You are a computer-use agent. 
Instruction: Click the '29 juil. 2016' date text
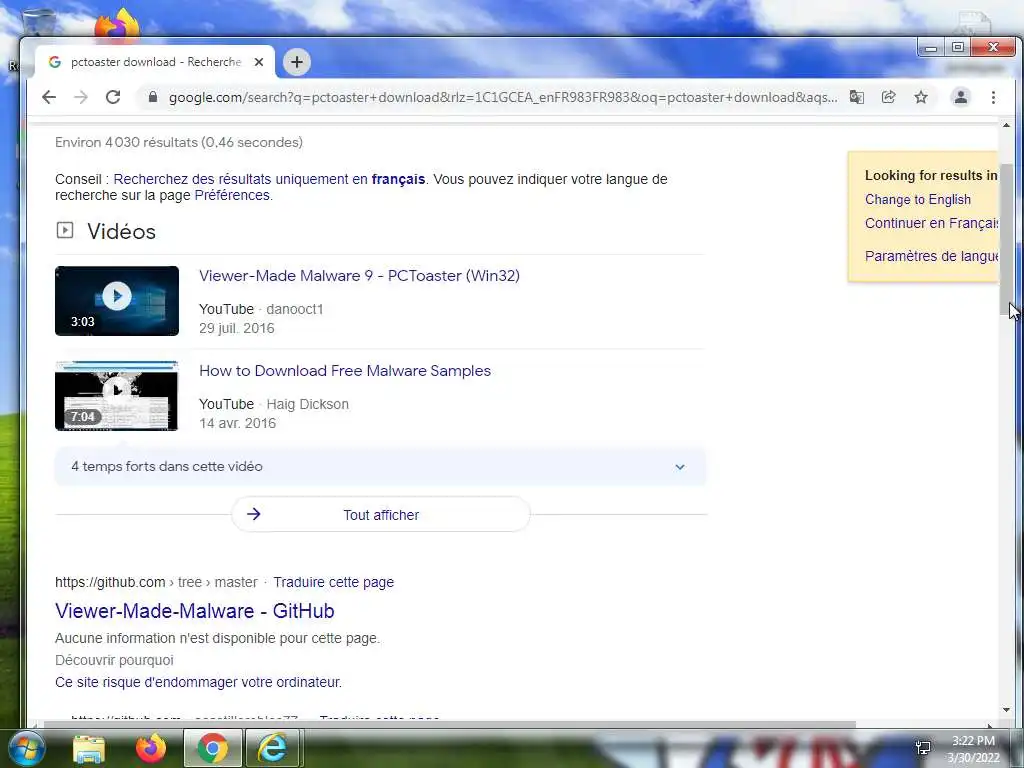click(x=236, y=328)
